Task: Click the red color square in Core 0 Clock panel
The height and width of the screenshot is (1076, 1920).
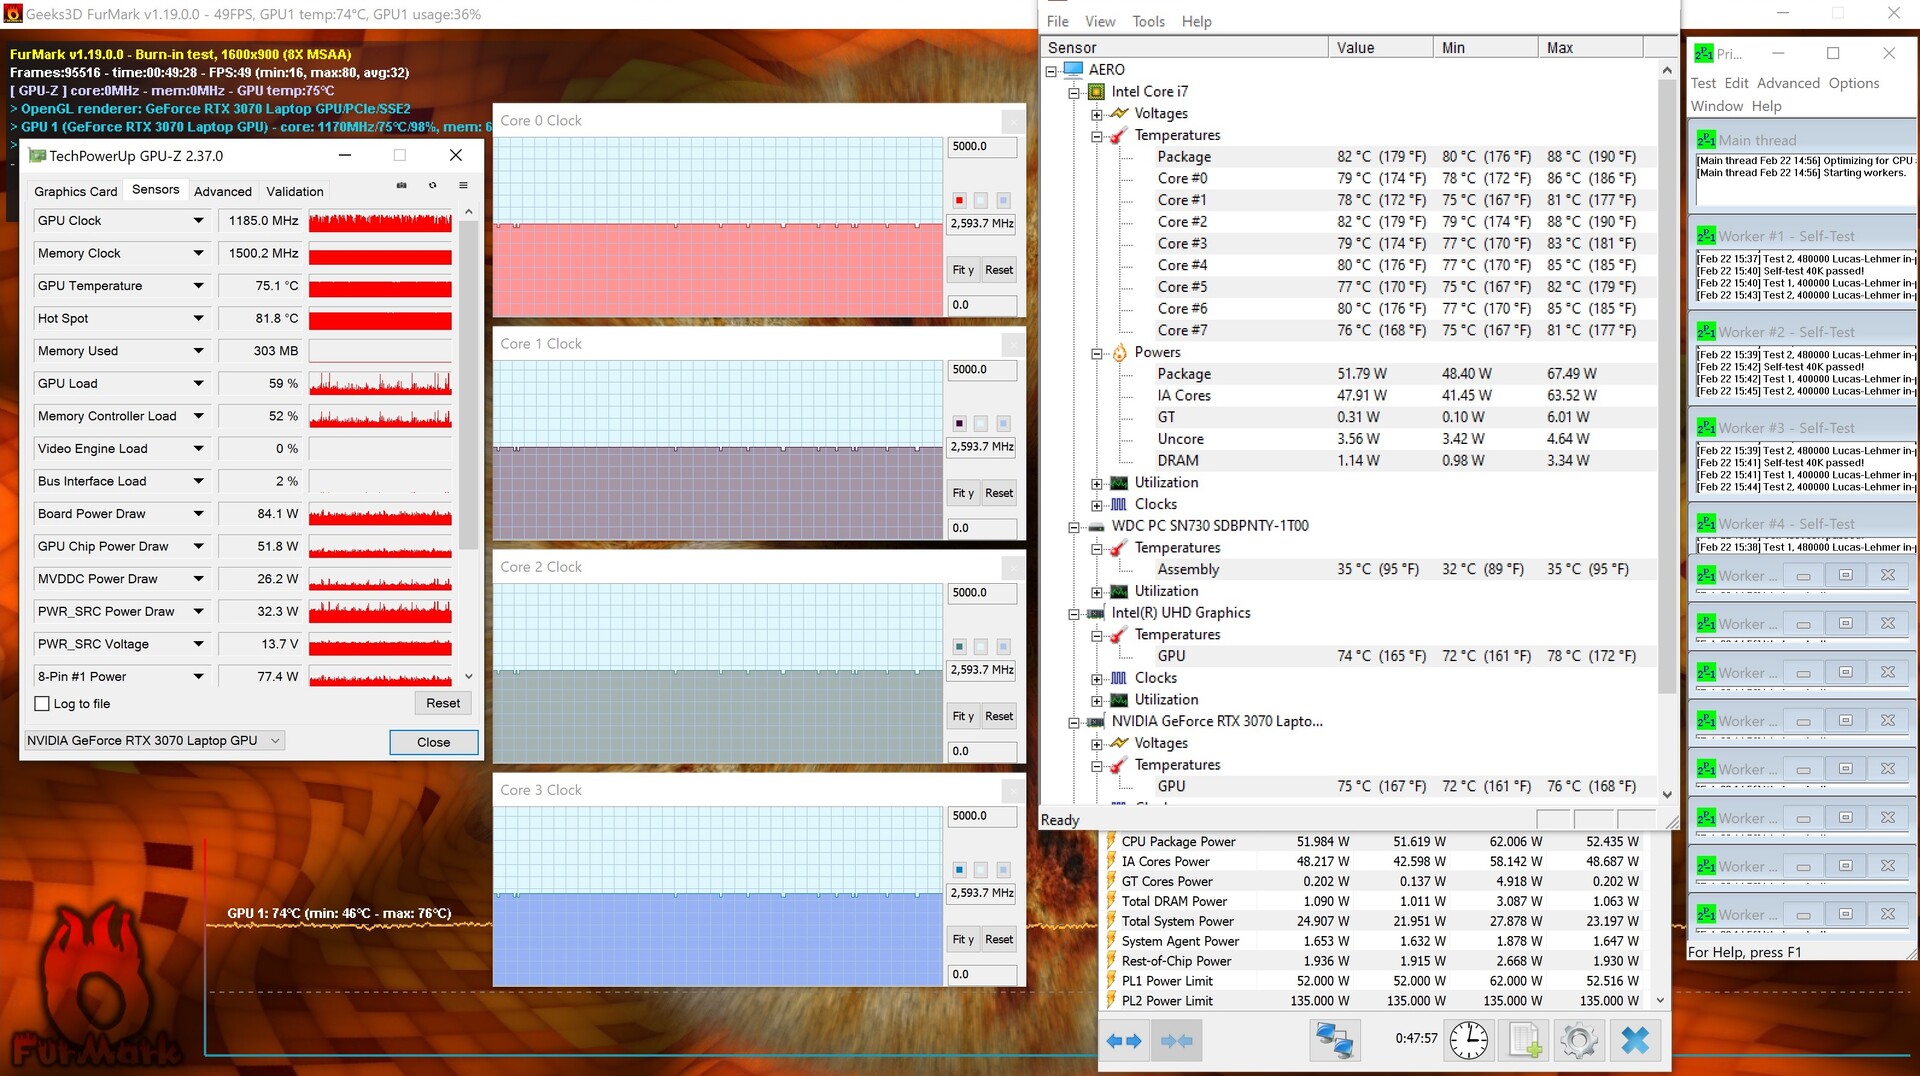Action: pyautogui.click(x=959, y=200)
